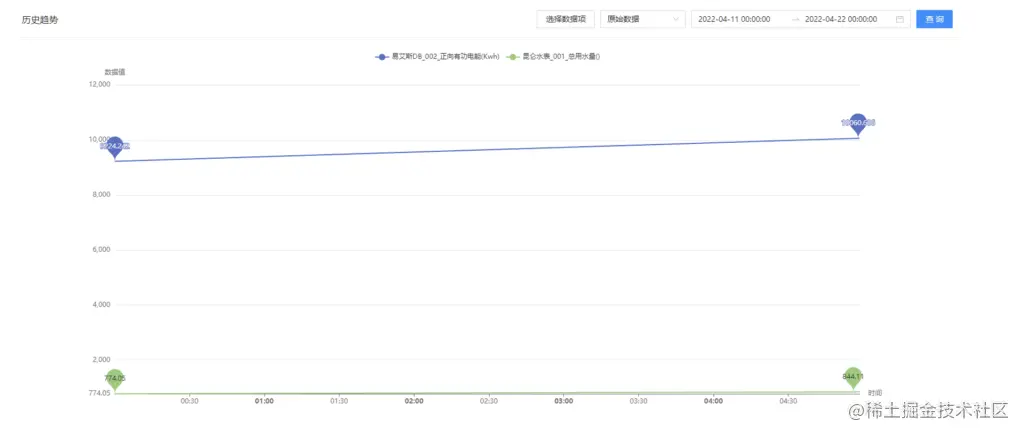
Task: Click the 4,000 y-axis label
Action: click(x=101, y=304)
